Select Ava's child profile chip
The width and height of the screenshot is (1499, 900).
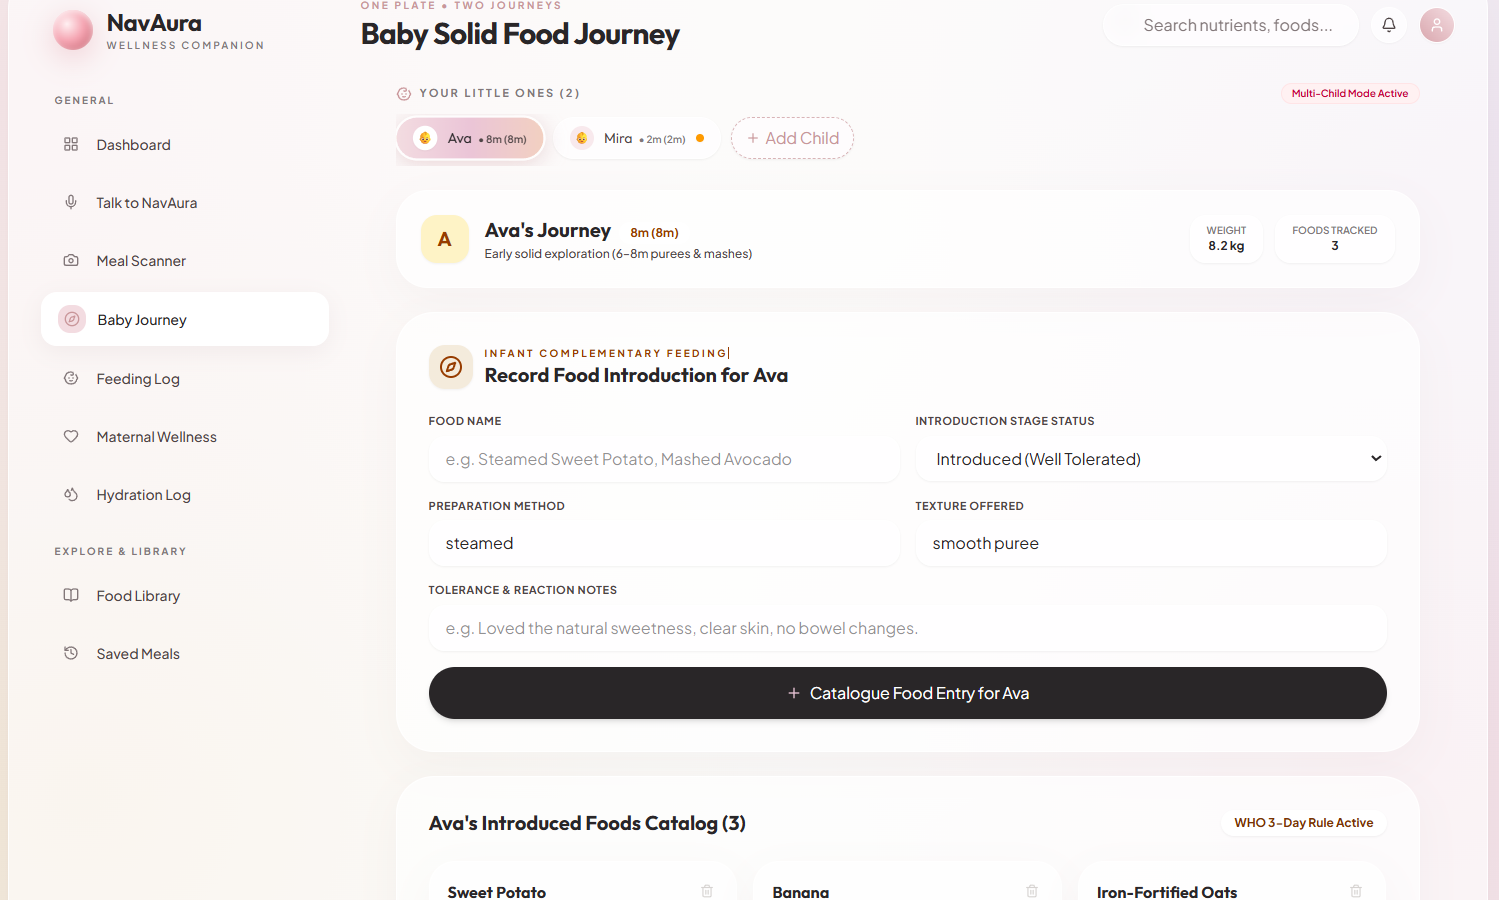coord(470,138)
